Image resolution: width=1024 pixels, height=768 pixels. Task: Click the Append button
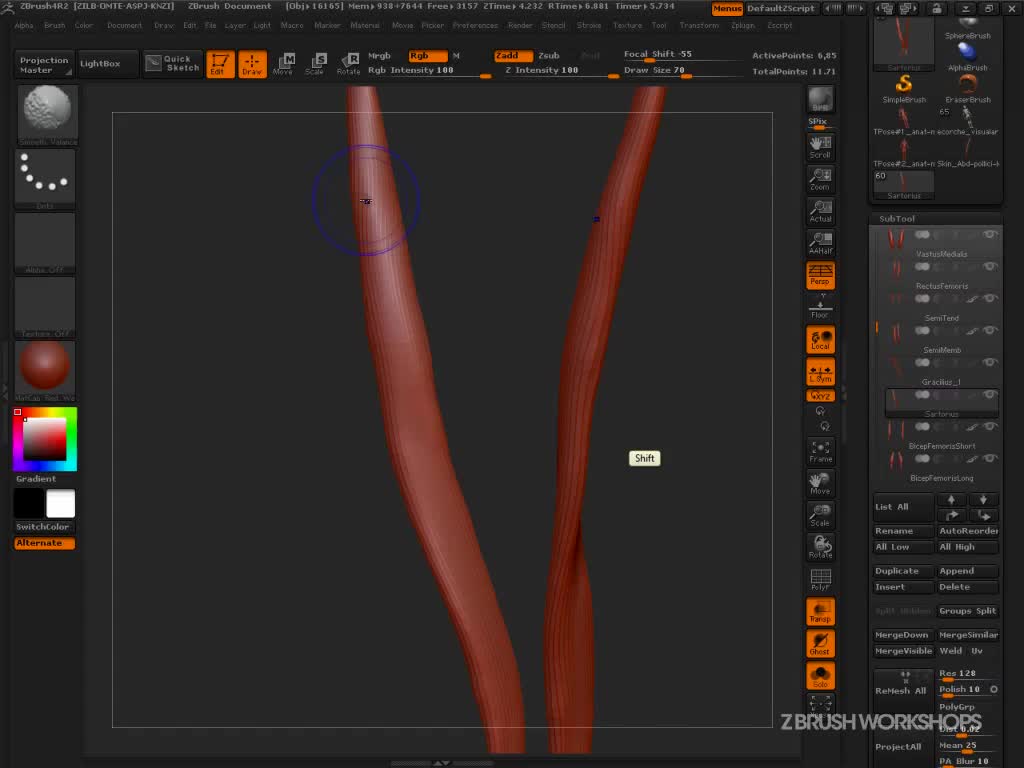pyautogui.click(x=968, y=571)
